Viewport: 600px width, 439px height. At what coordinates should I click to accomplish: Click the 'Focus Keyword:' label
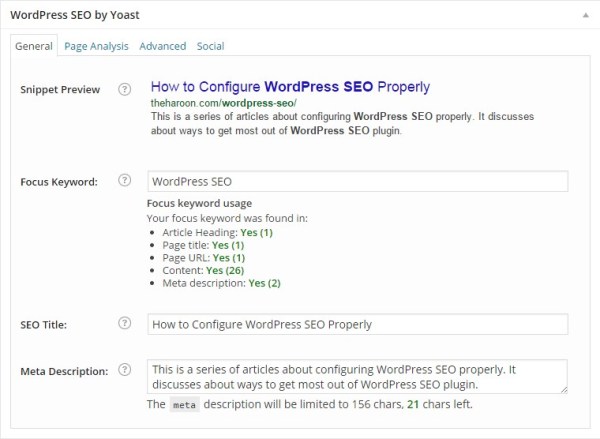click(x=59, y=182)
